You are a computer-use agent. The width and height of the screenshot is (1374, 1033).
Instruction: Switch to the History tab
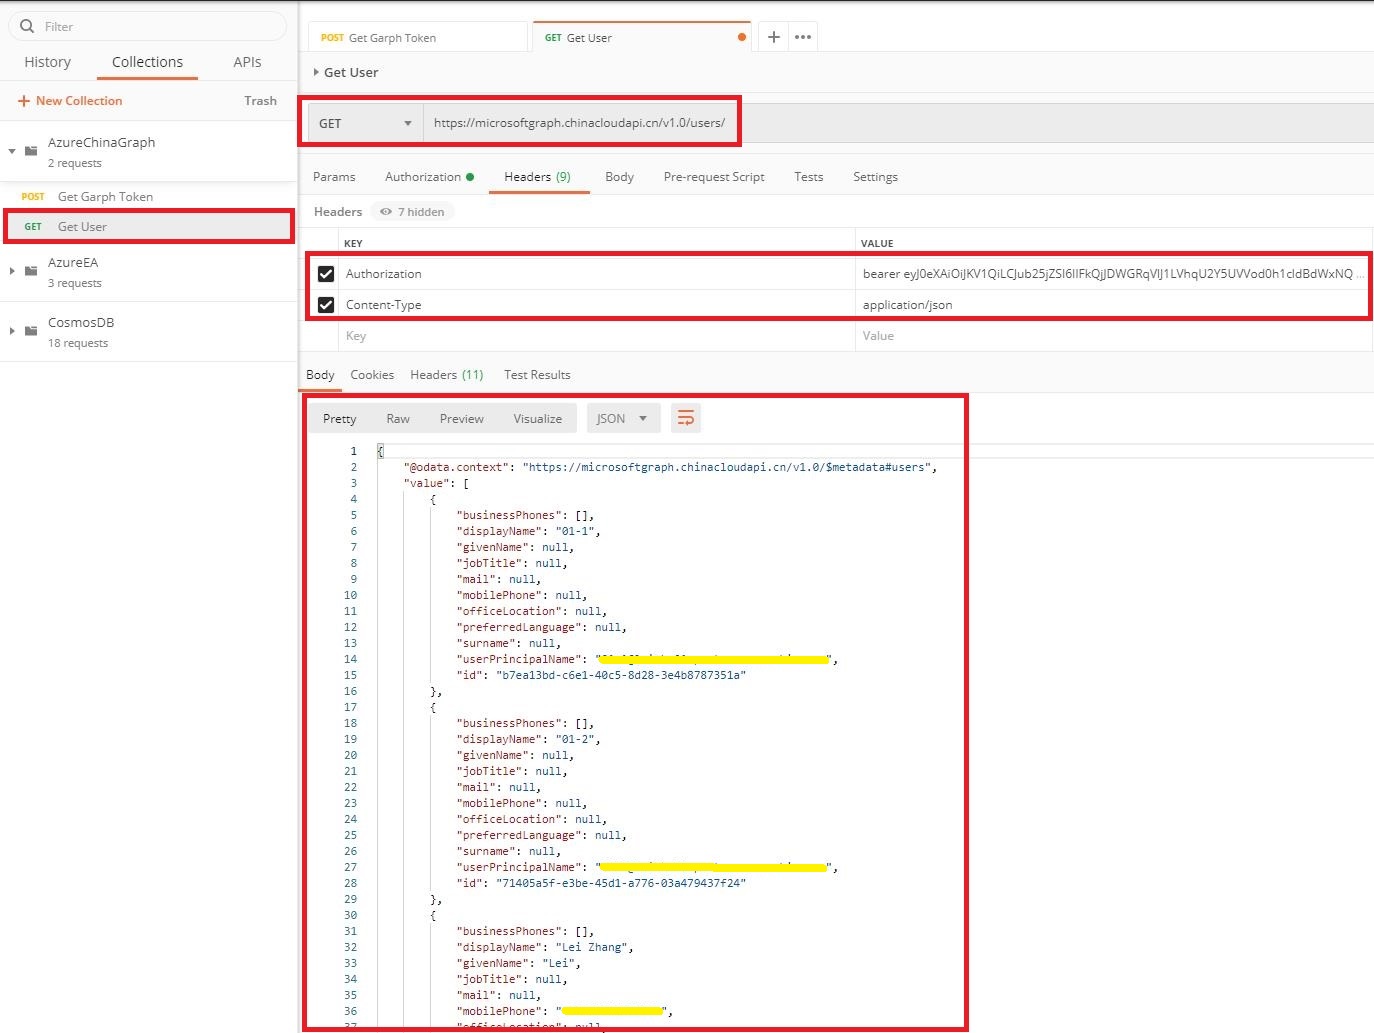coord(48,62)
